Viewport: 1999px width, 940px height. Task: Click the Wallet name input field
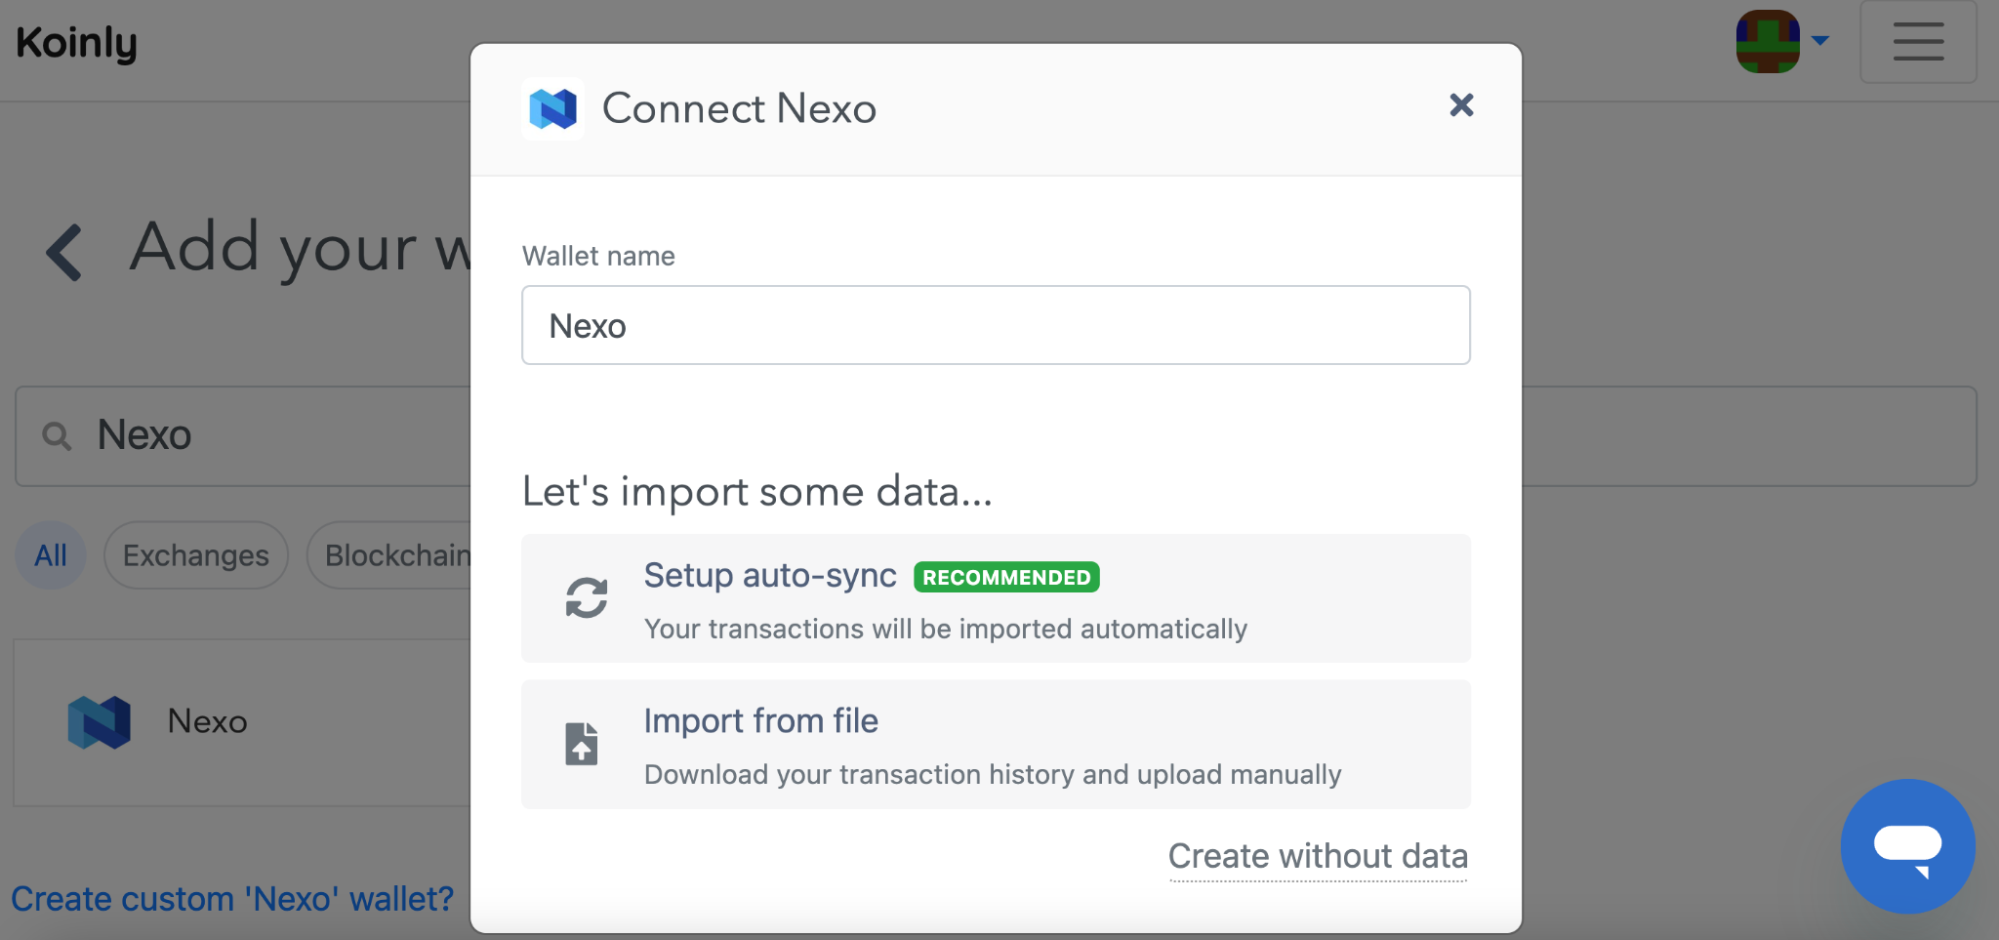996,325
